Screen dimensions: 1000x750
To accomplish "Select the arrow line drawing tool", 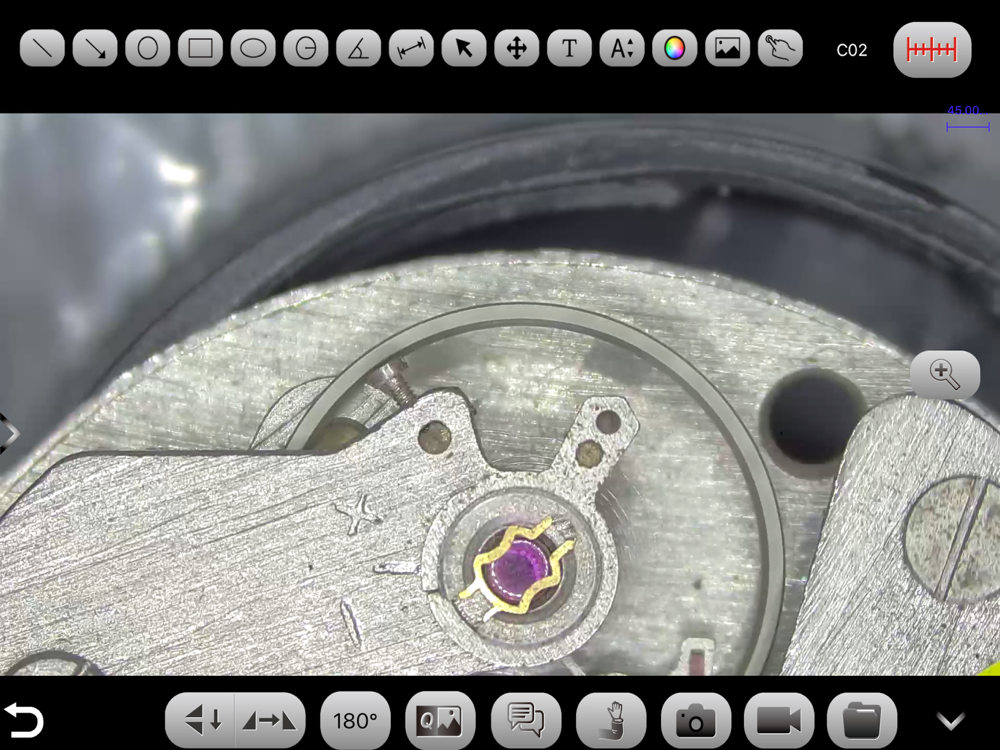I will point(95,48).
